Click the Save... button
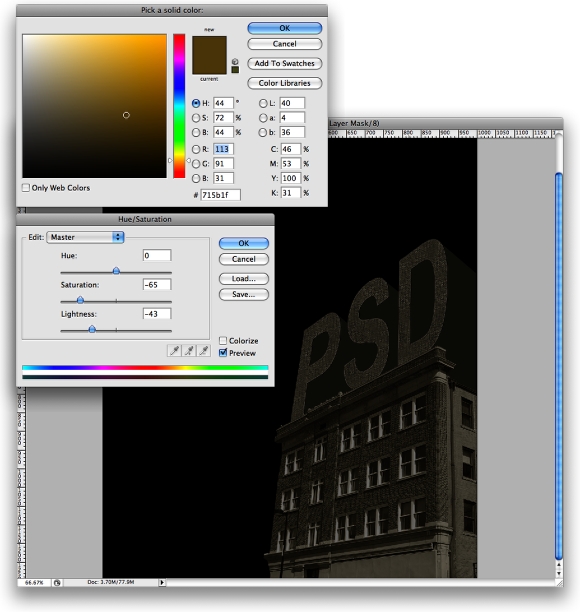Image resolution: width=580 pixels, height=612 pixels. coord(244,294)
